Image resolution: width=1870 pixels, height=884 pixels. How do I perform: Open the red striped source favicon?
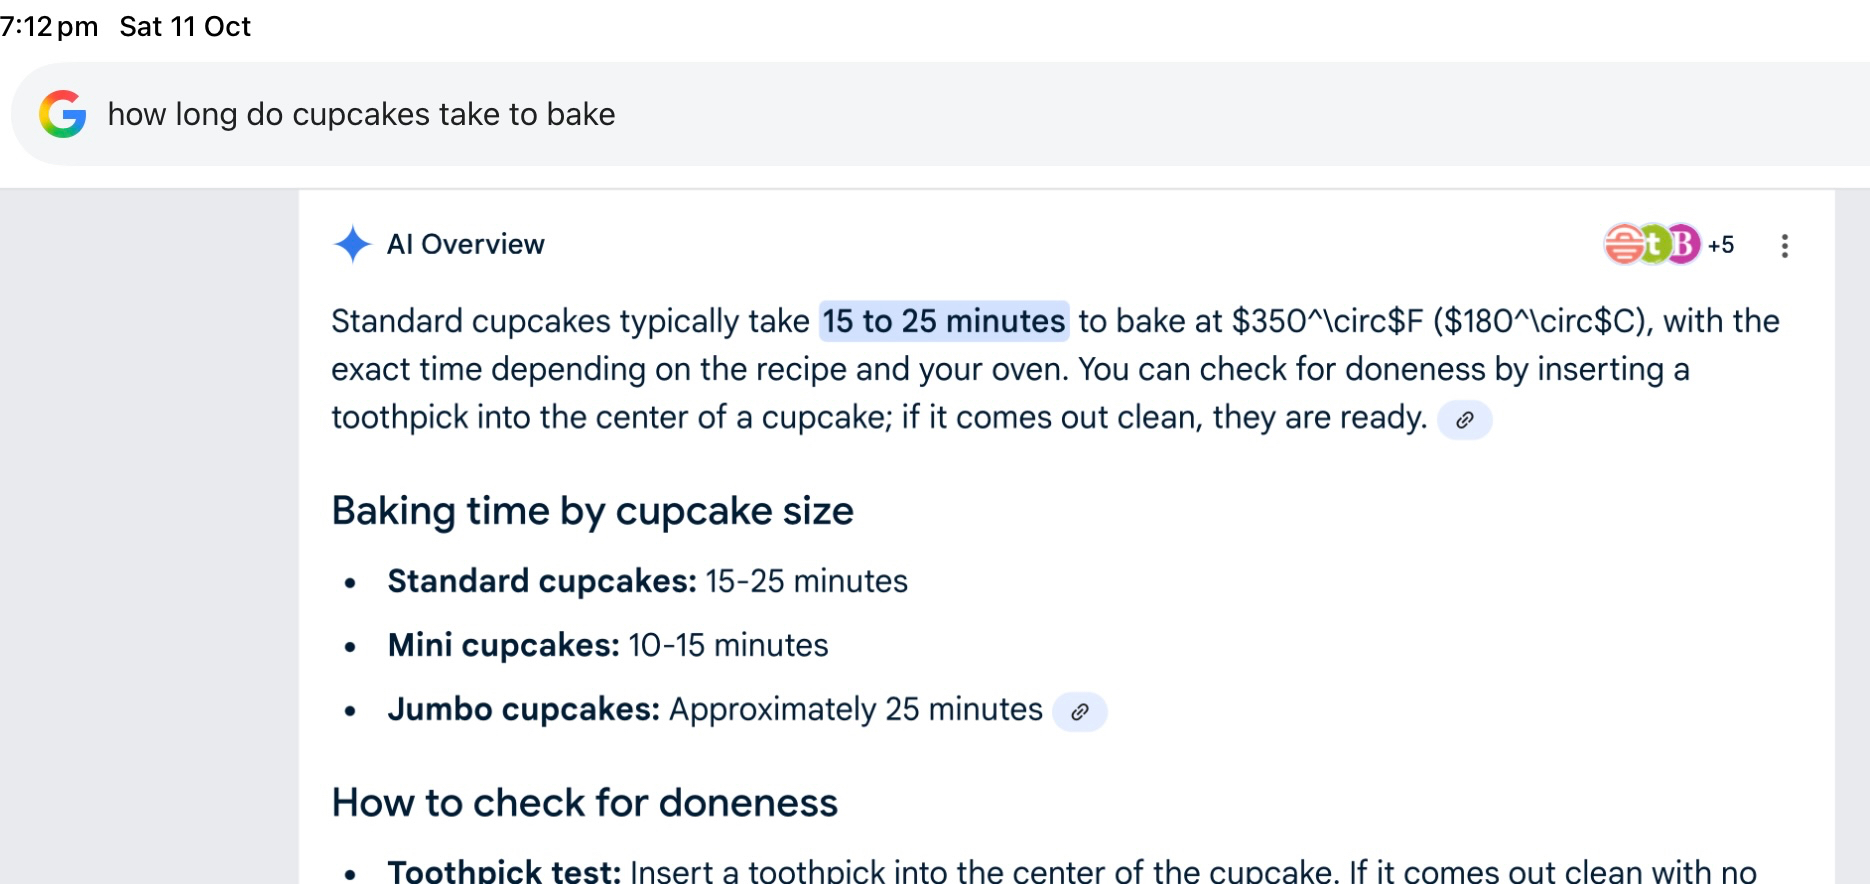1624,244
